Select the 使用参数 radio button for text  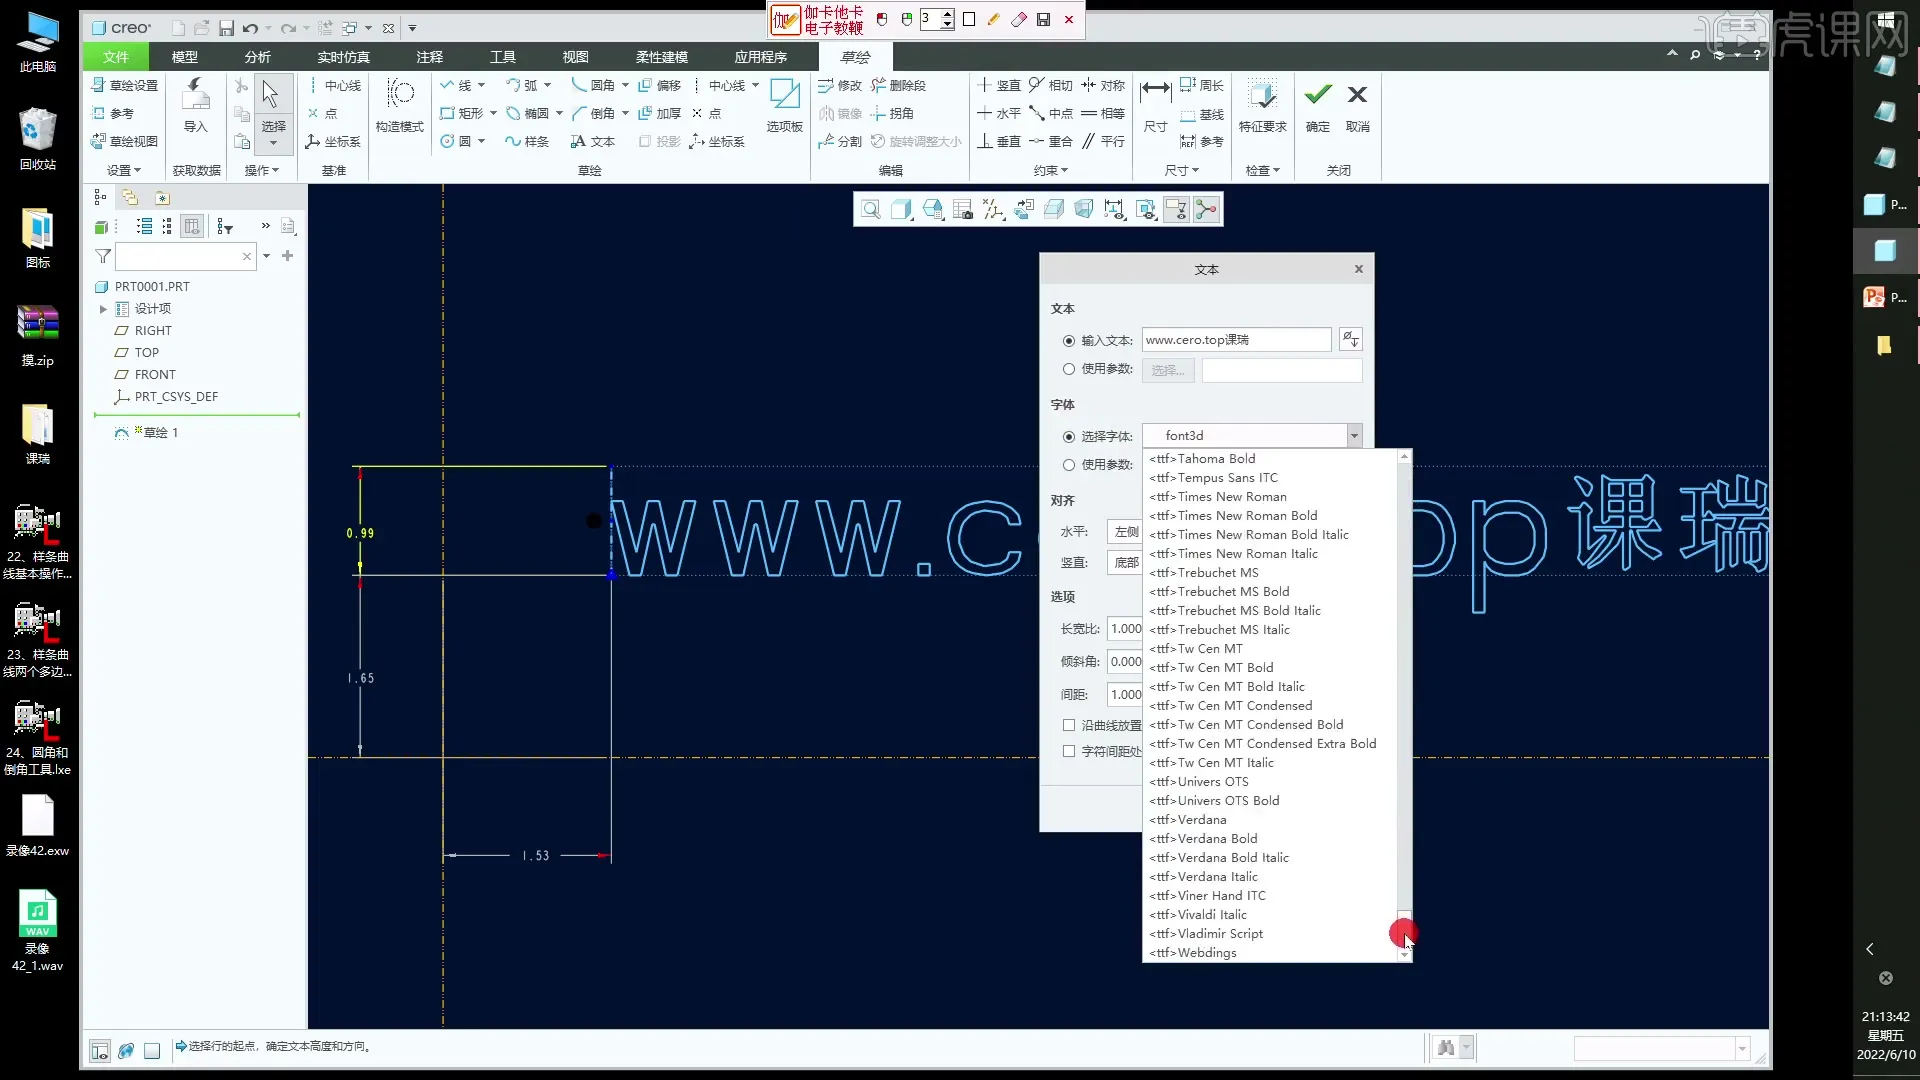(x=1067, y=369)
